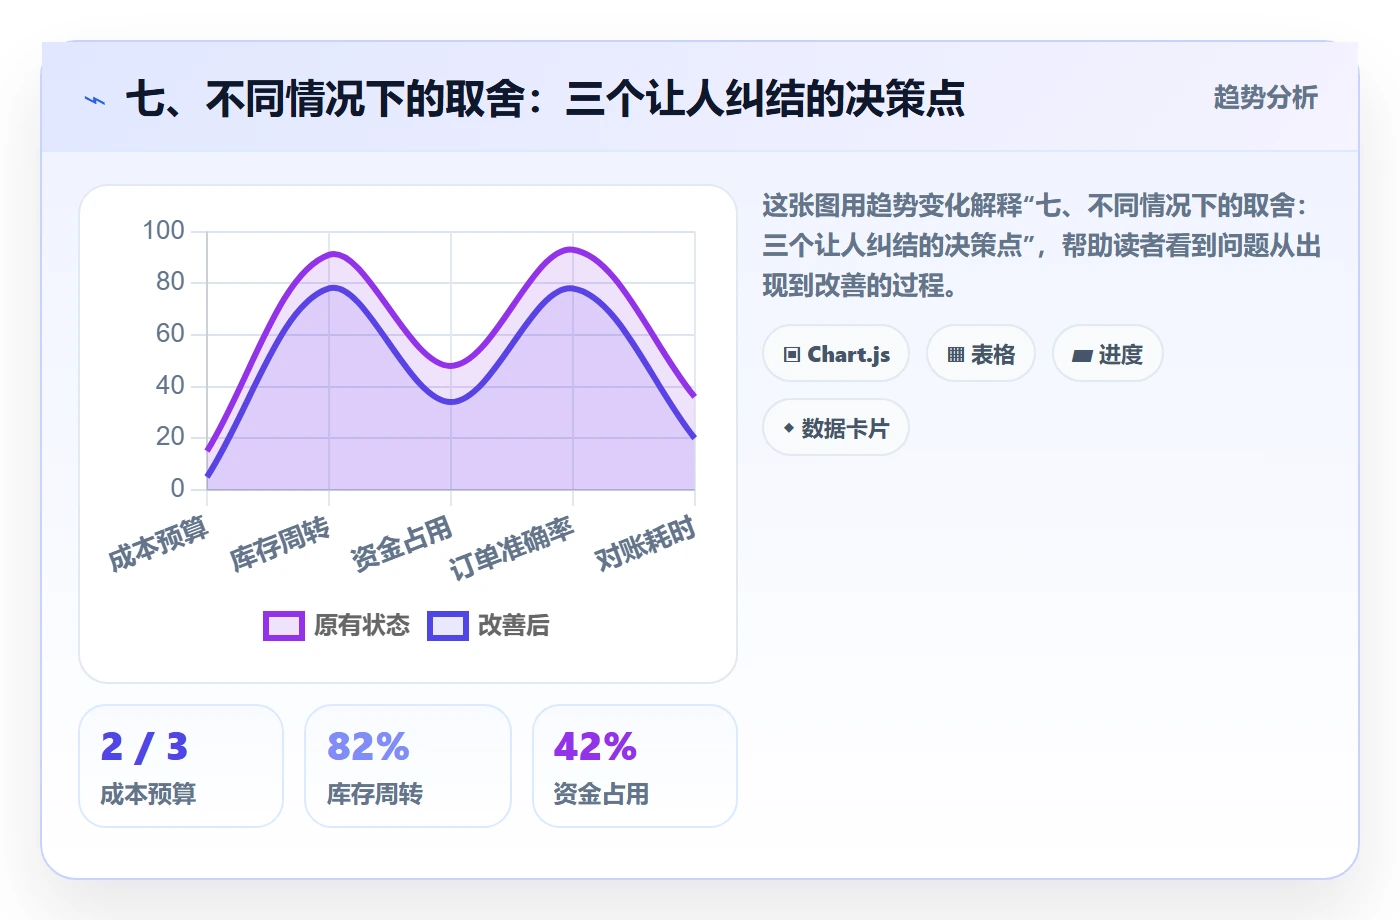This screenshot has height=920, width=1400.
Task: Click the Chart.js tag icon
Action: point(792,355)
